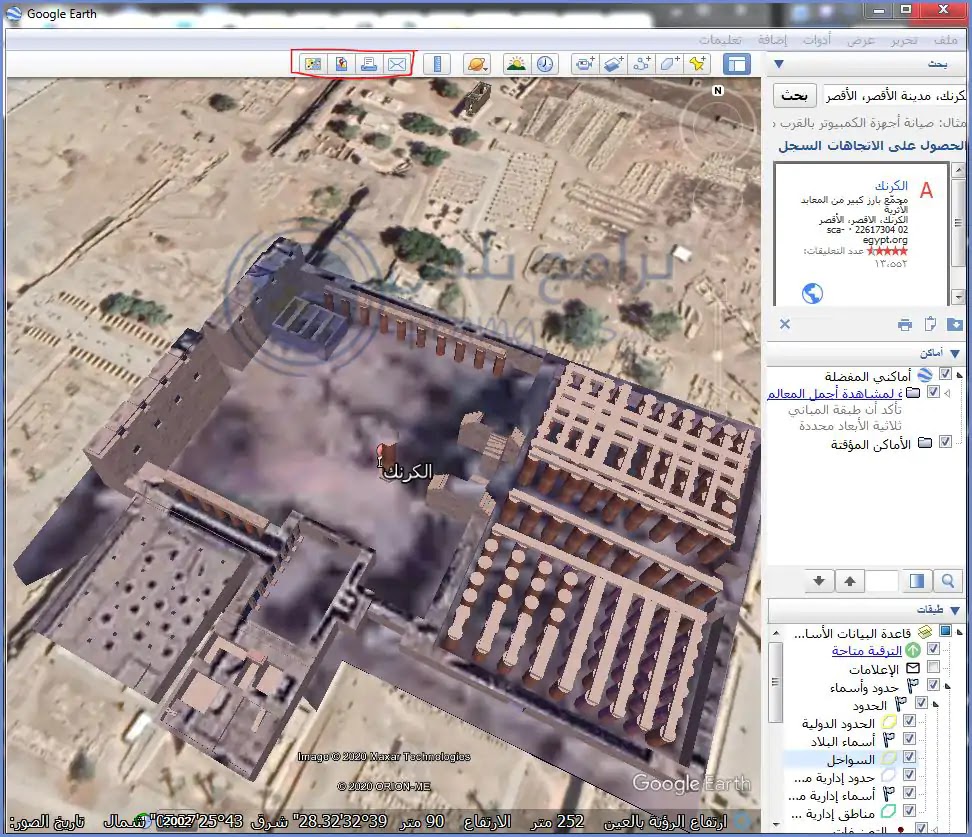Open the تعليمات menu
Viewport: 972px width, 837px height.
click(720, 40)
